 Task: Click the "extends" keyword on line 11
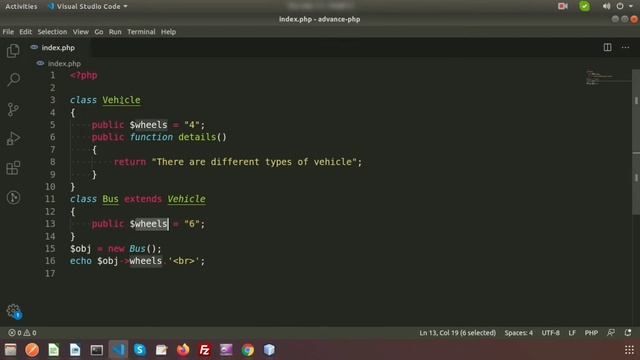pos(143,199)
